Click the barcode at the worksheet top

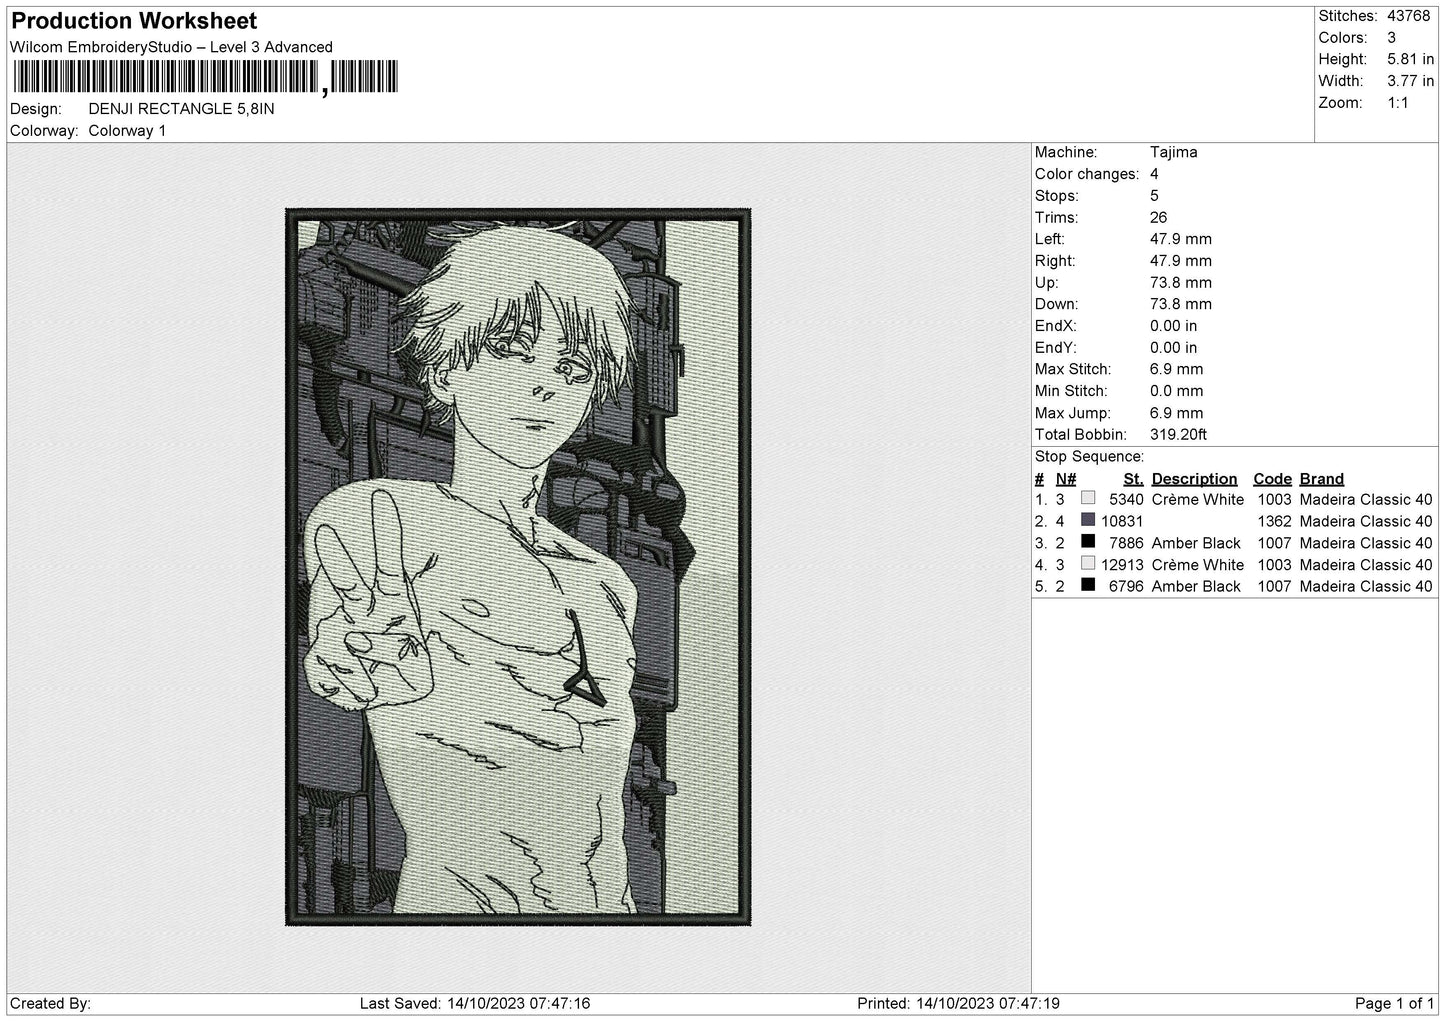coord(204,78)
